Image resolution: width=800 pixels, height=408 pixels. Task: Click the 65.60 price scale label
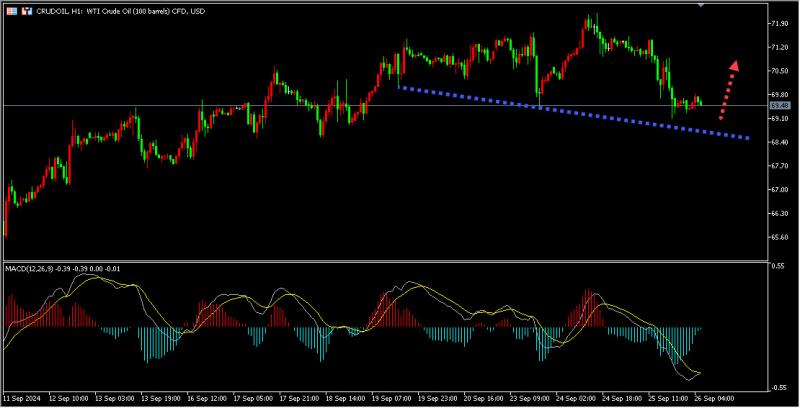point(781,237)
